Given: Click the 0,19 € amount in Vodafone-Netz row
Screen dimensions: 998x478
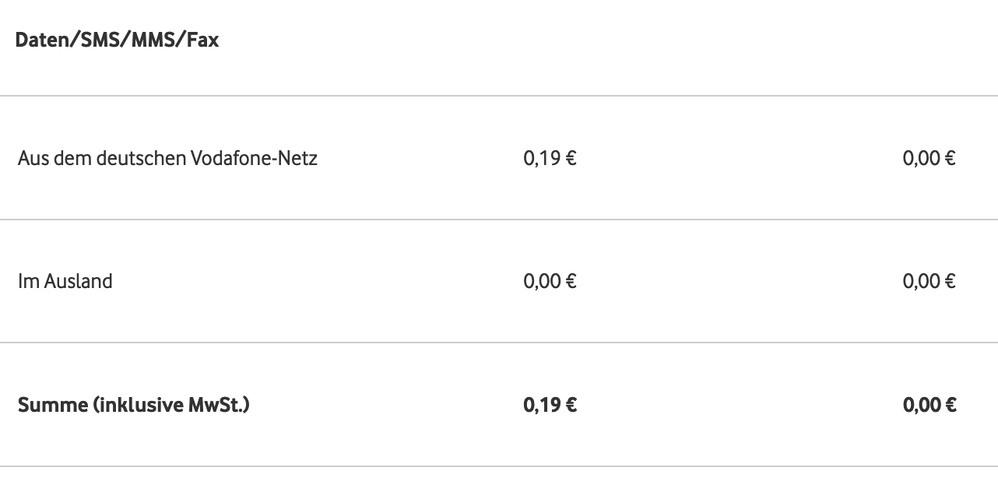Looking at the screenshot, I should point(550,158).
